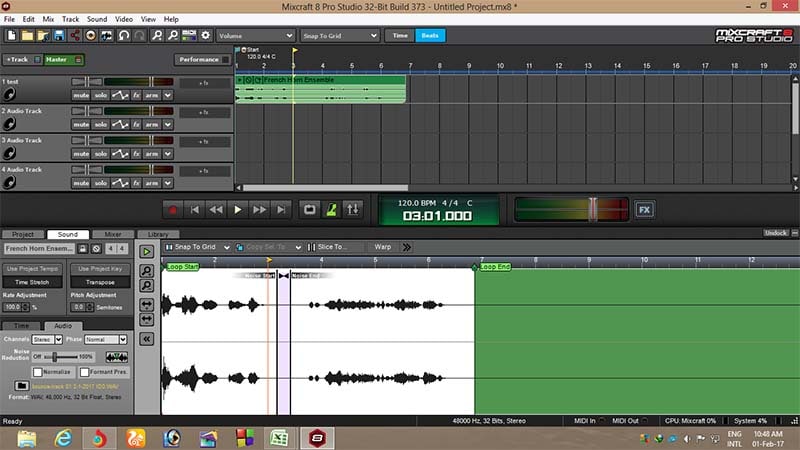Open the sound file folder icon
800x450 pixels.
21,386
